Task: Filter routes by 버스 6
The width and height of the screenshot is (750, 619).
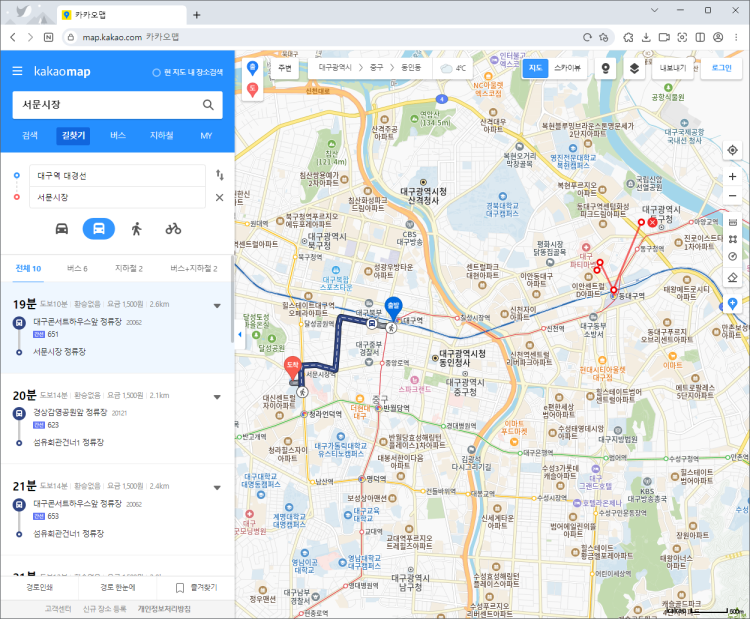Action: click(77, 268)
